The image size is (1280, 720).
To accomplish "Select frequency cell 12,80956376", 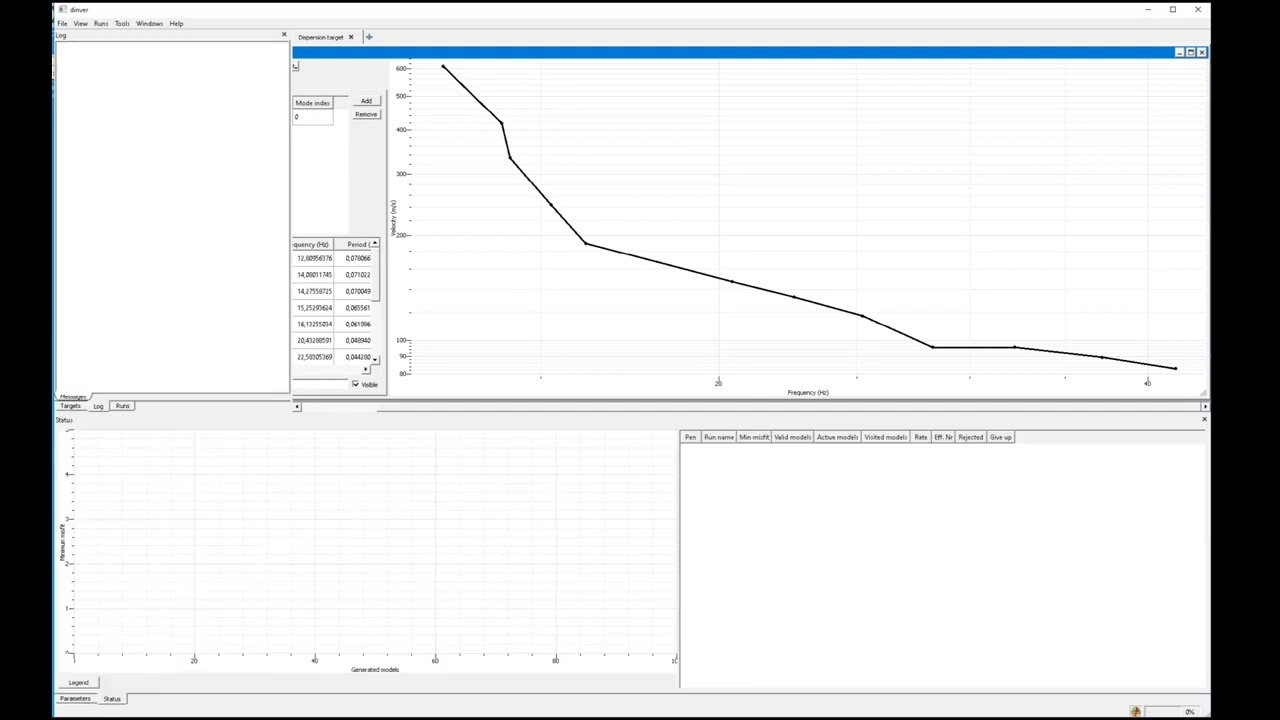I will coord(313,258).
